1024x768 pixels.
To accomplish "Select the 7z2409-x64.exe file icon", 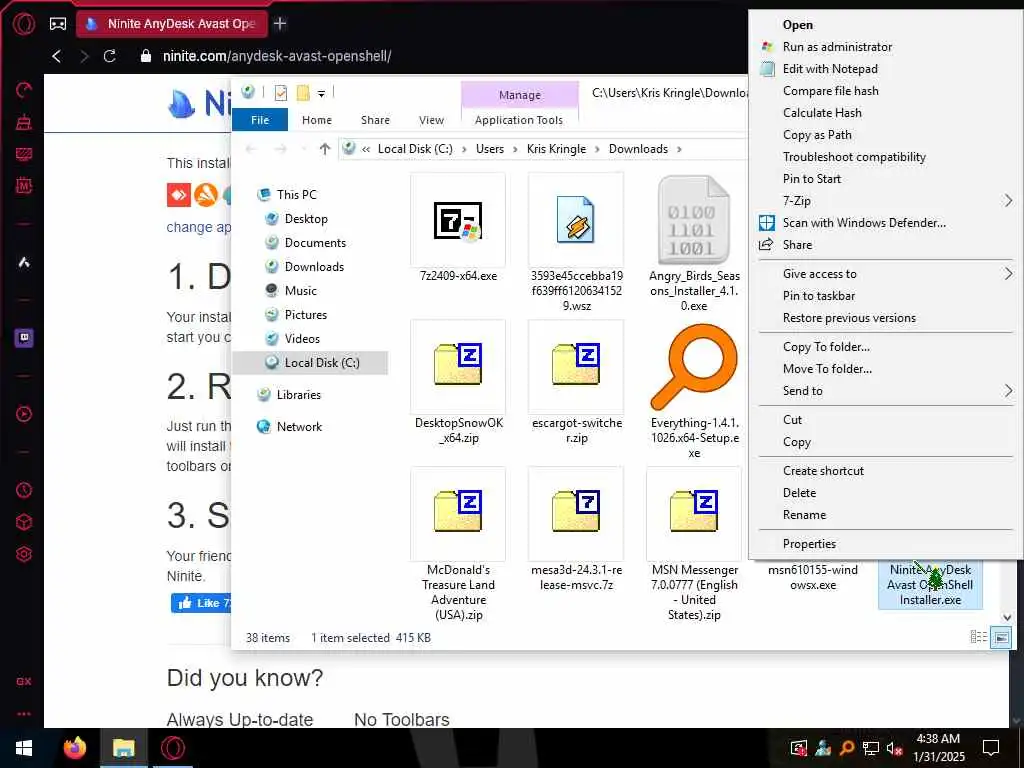I will coord(458,220).
